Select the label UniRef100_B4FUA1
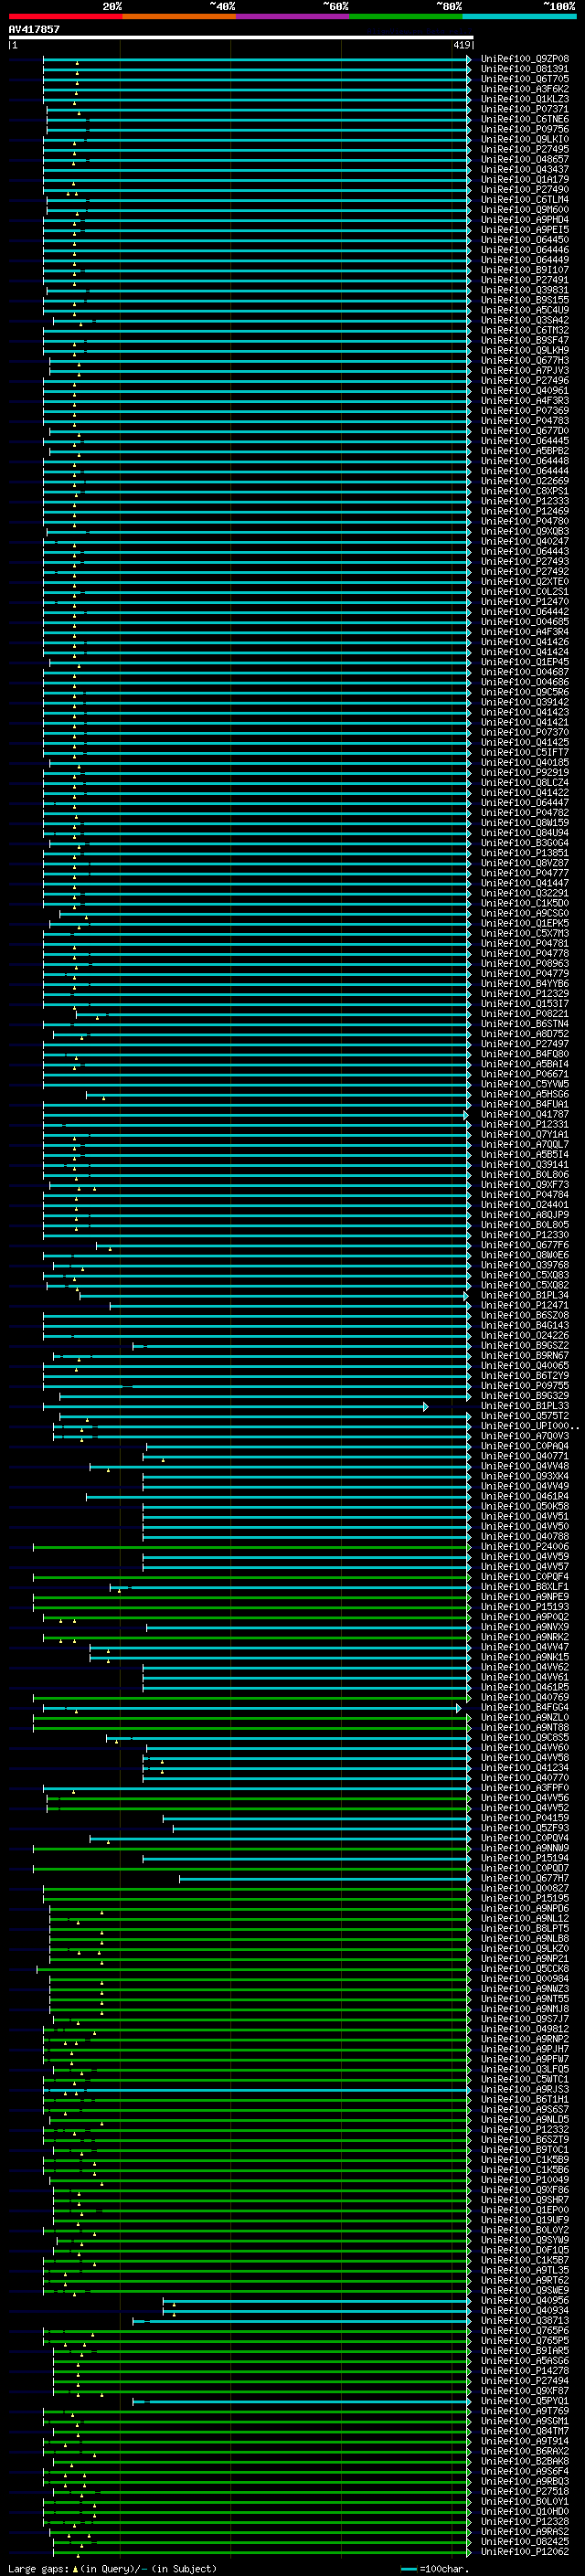 point(524,1104)
